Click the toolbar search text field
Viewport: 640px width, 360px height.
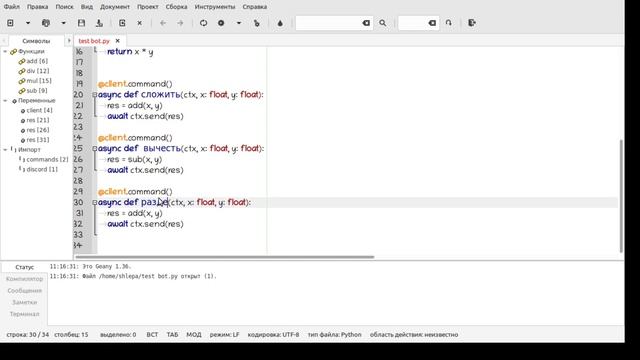point(329,23)
